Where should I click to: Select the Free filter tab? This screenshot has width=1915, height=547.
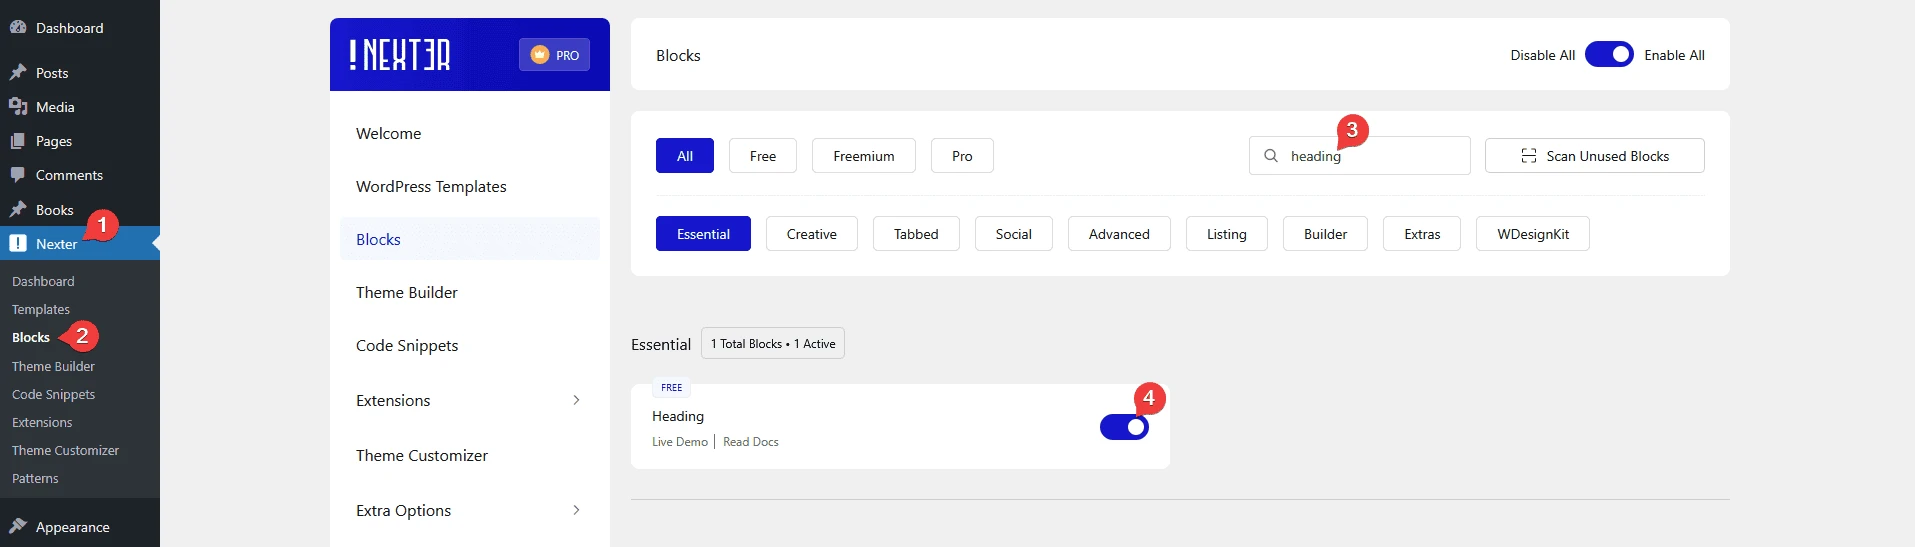coord(763,156)
